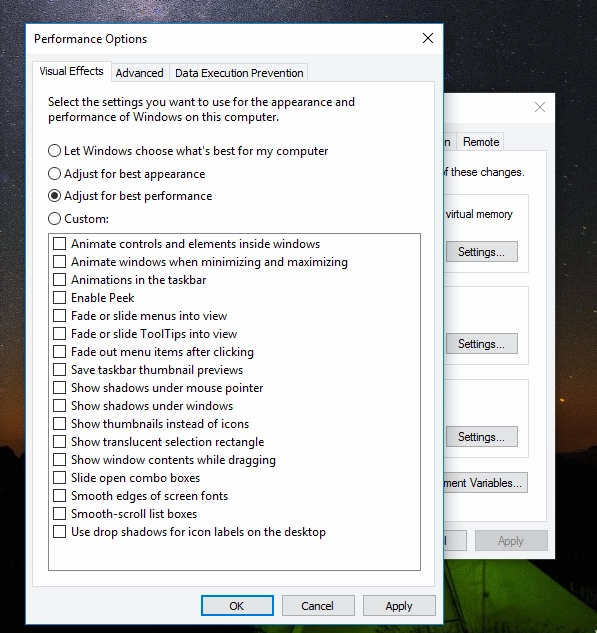Enable Peek checkbox
Image resolution: width=597 pixels, height=633 pixels.
pyautogui.click(x=60, y=298)
